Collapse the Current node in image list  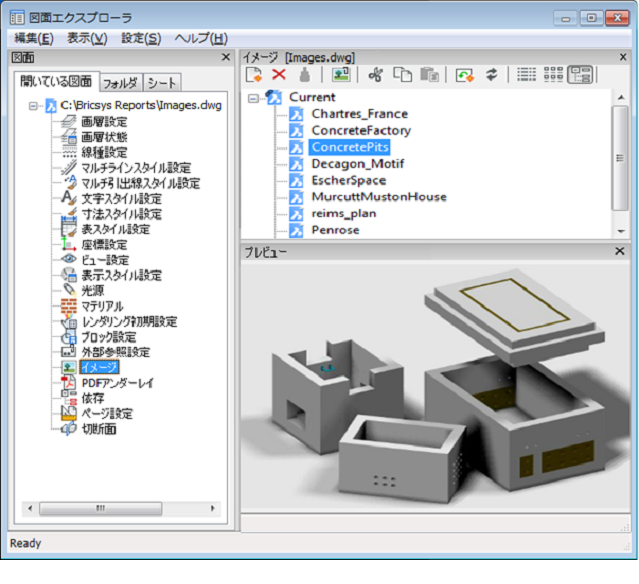(253, 98)
